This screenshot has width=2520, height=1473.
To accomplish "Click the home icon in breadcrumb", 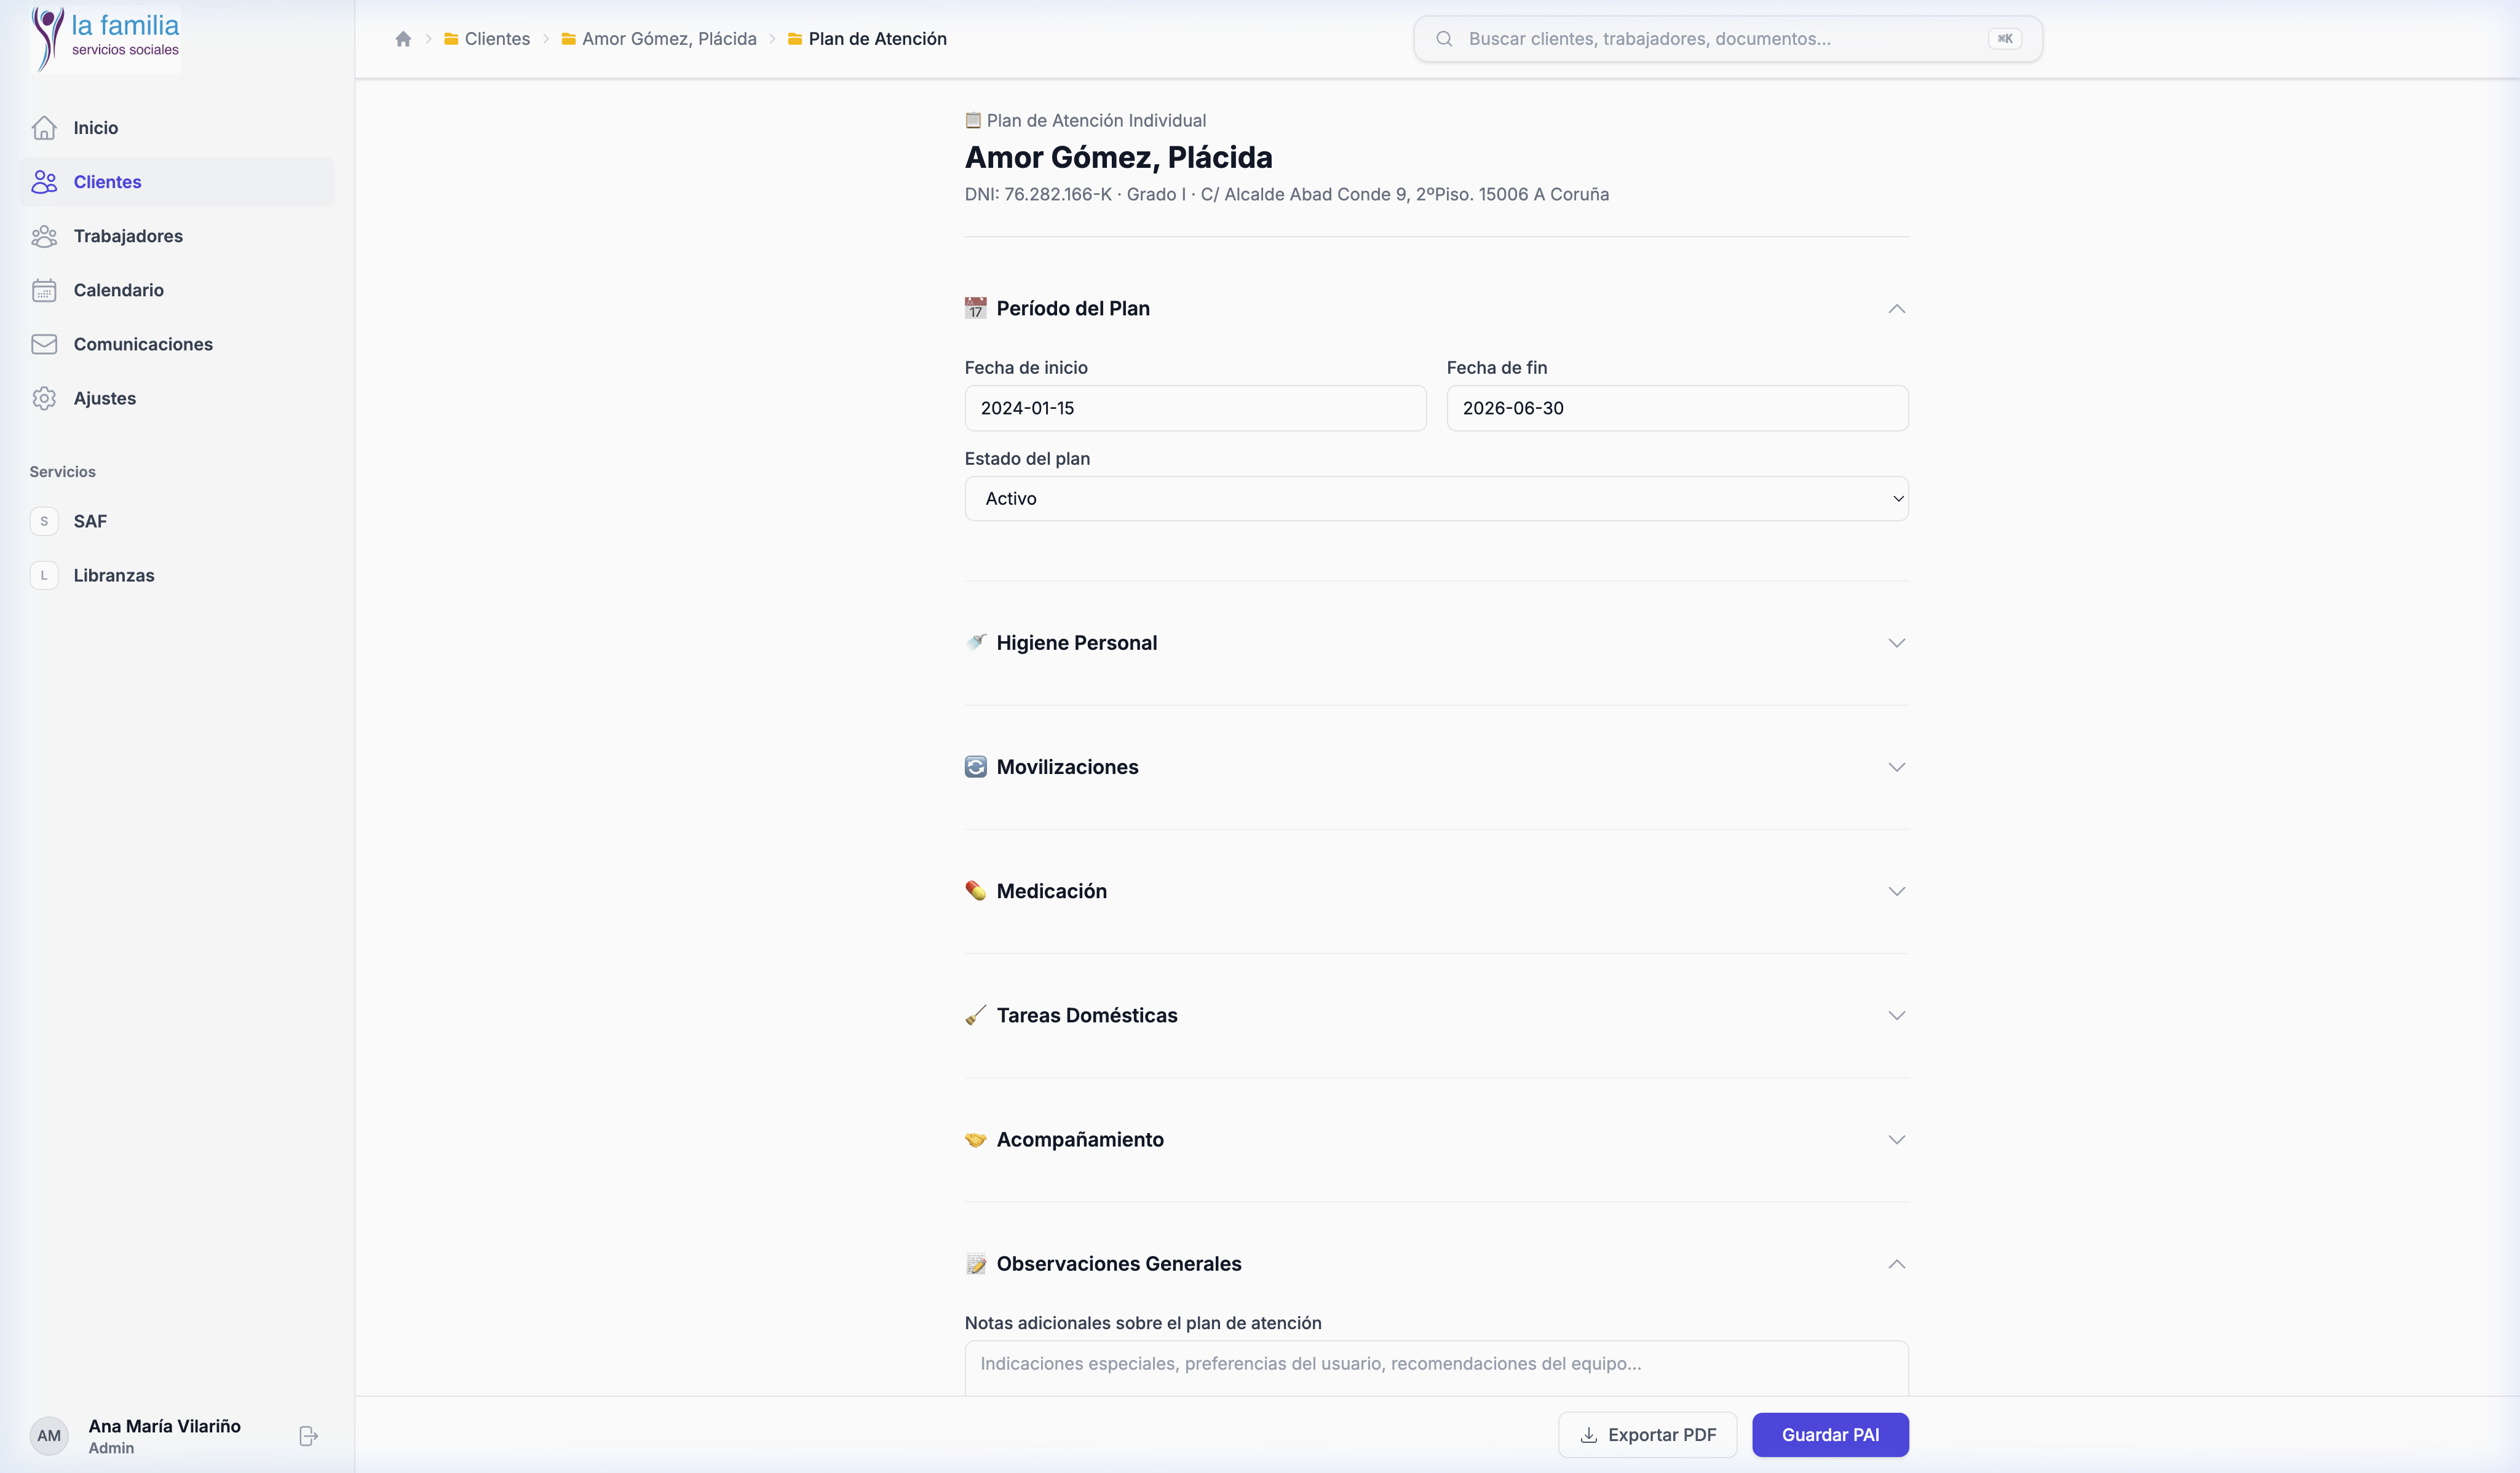I will pos(403,39).
